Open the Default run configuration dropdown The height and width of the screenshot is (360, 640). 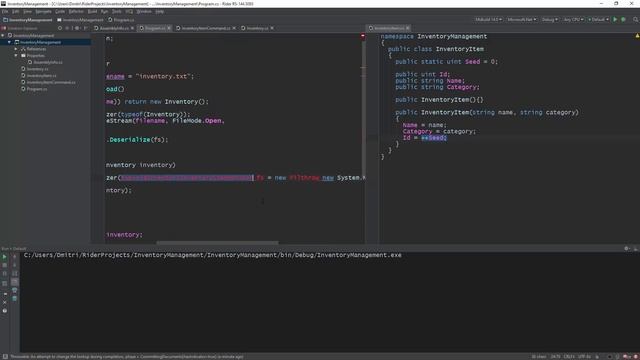(598, 20)
